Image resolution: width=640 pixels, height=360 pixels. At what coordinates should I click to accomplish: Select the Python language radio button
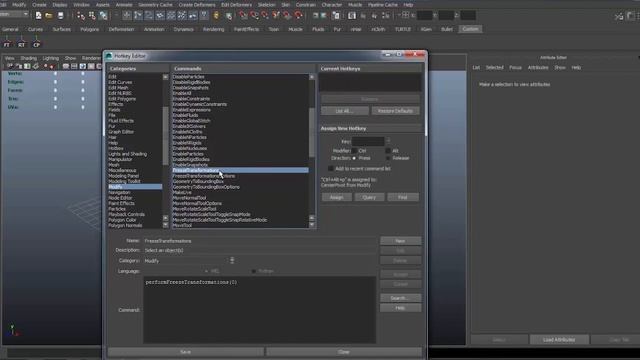coord(254,271)
